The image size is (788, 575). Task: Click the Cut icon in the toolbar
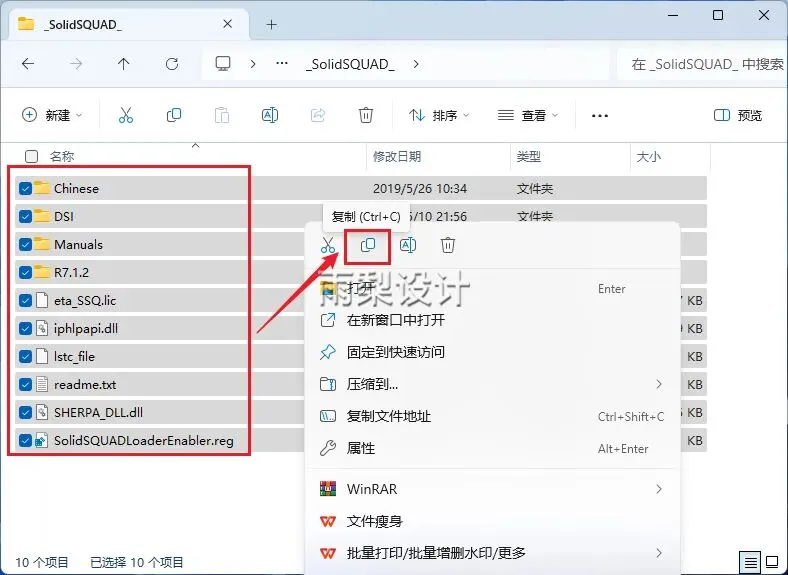[x=126, y=115]
